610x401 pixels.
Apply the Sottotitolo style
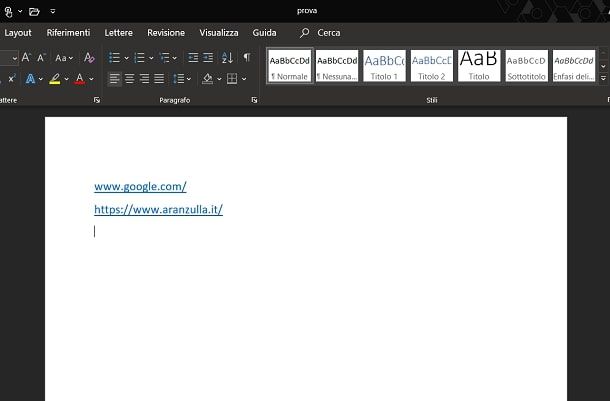(527, 66)
